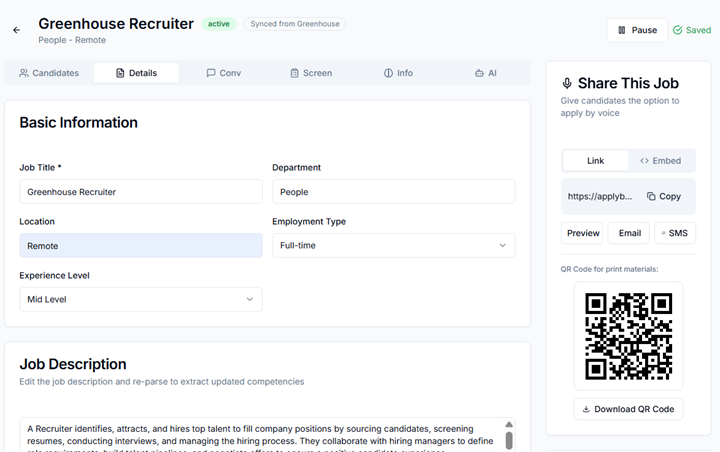This screenshot has width=720, height=452.
Task: Select the Link share option
Action: pyautogui.click(x=596, y=161)
